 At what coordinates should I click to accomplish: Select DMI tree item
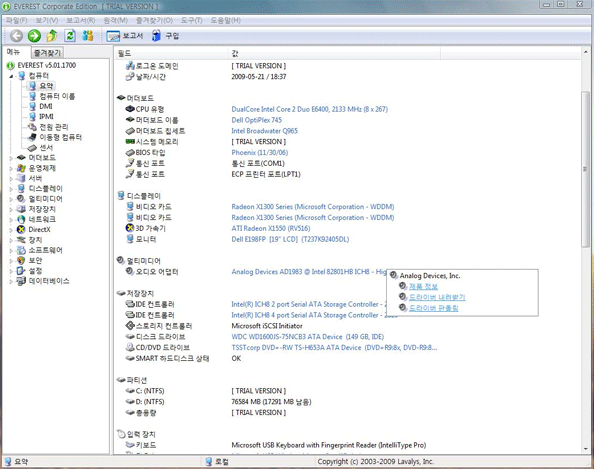pos(46,106)
